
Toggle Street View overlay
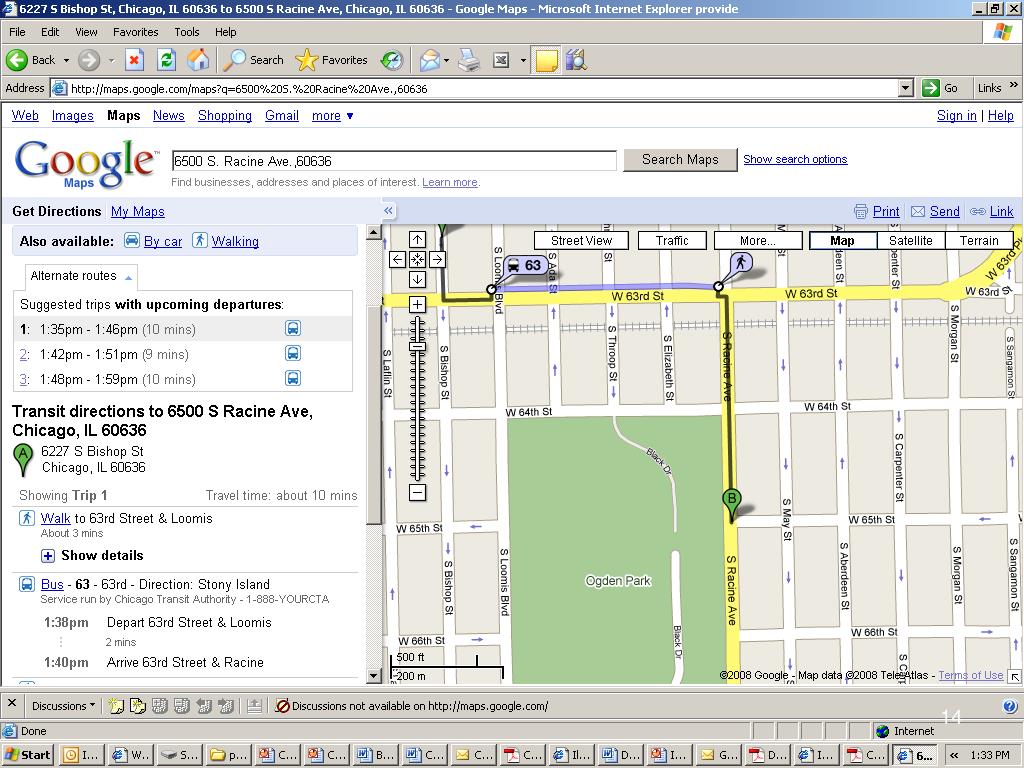point(581,240)
